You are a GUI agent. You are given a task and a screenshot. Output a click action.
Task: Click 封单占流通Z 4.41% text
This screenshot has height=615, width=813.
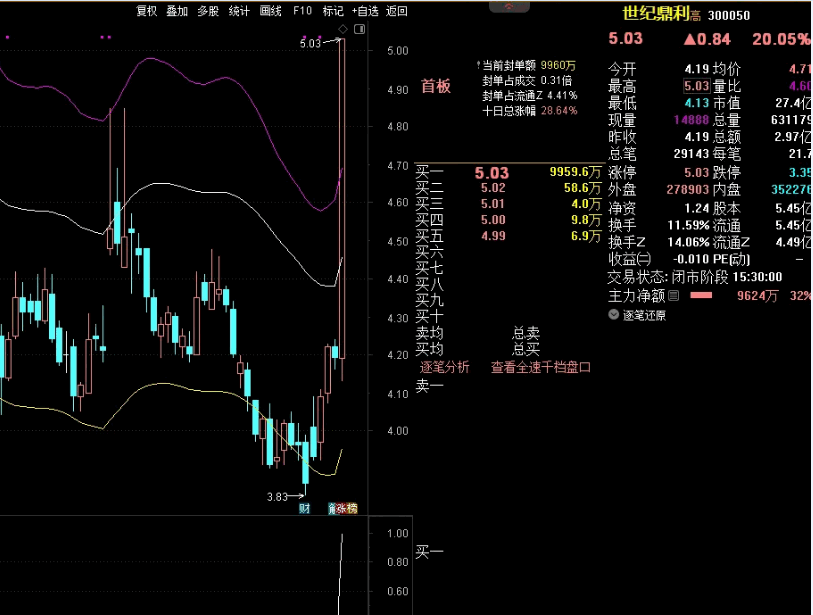tap(529, 95)
